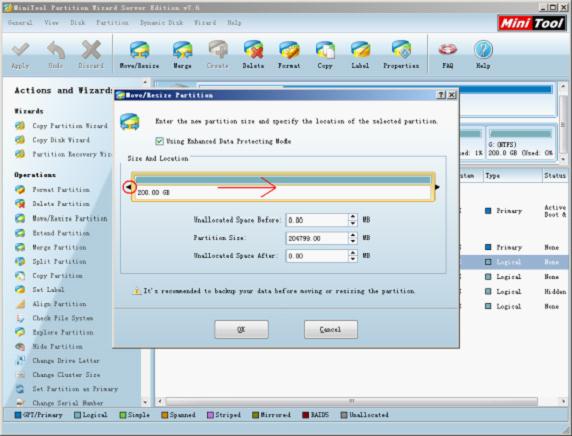This screenshot has height=436, width=572.
Task: Open the Dynamic Disk menu
Action: (161, 23)
